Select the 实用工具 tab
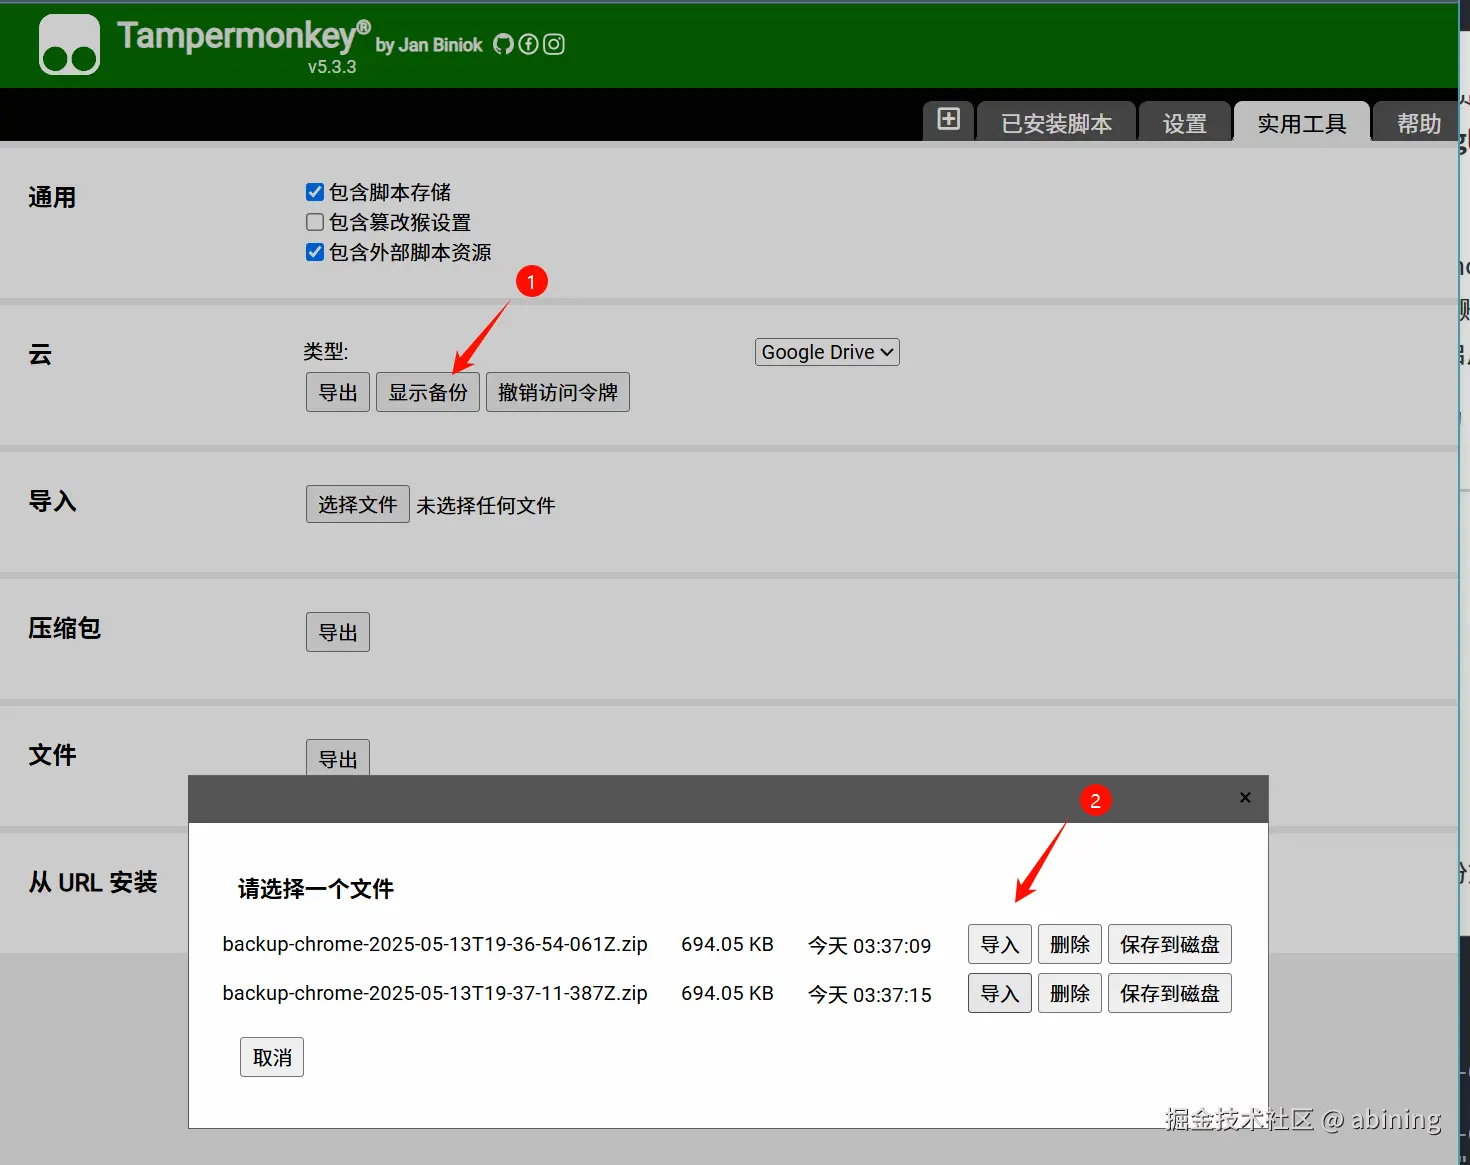This screenshot has width=1470, height=1165. click(1302, 122)
